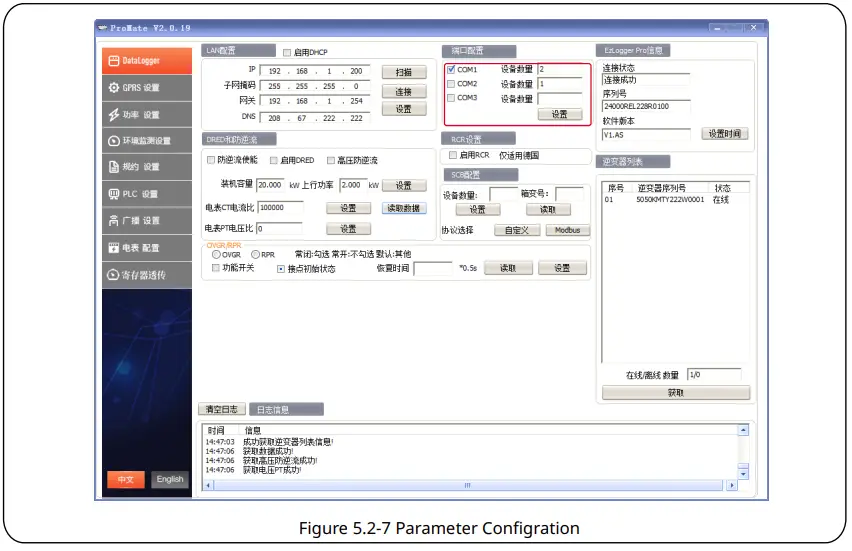This screenshot has width=852, height=551.
Task: Click 设置 button below 连接 in LAN配置
Action: pos(404,109)
